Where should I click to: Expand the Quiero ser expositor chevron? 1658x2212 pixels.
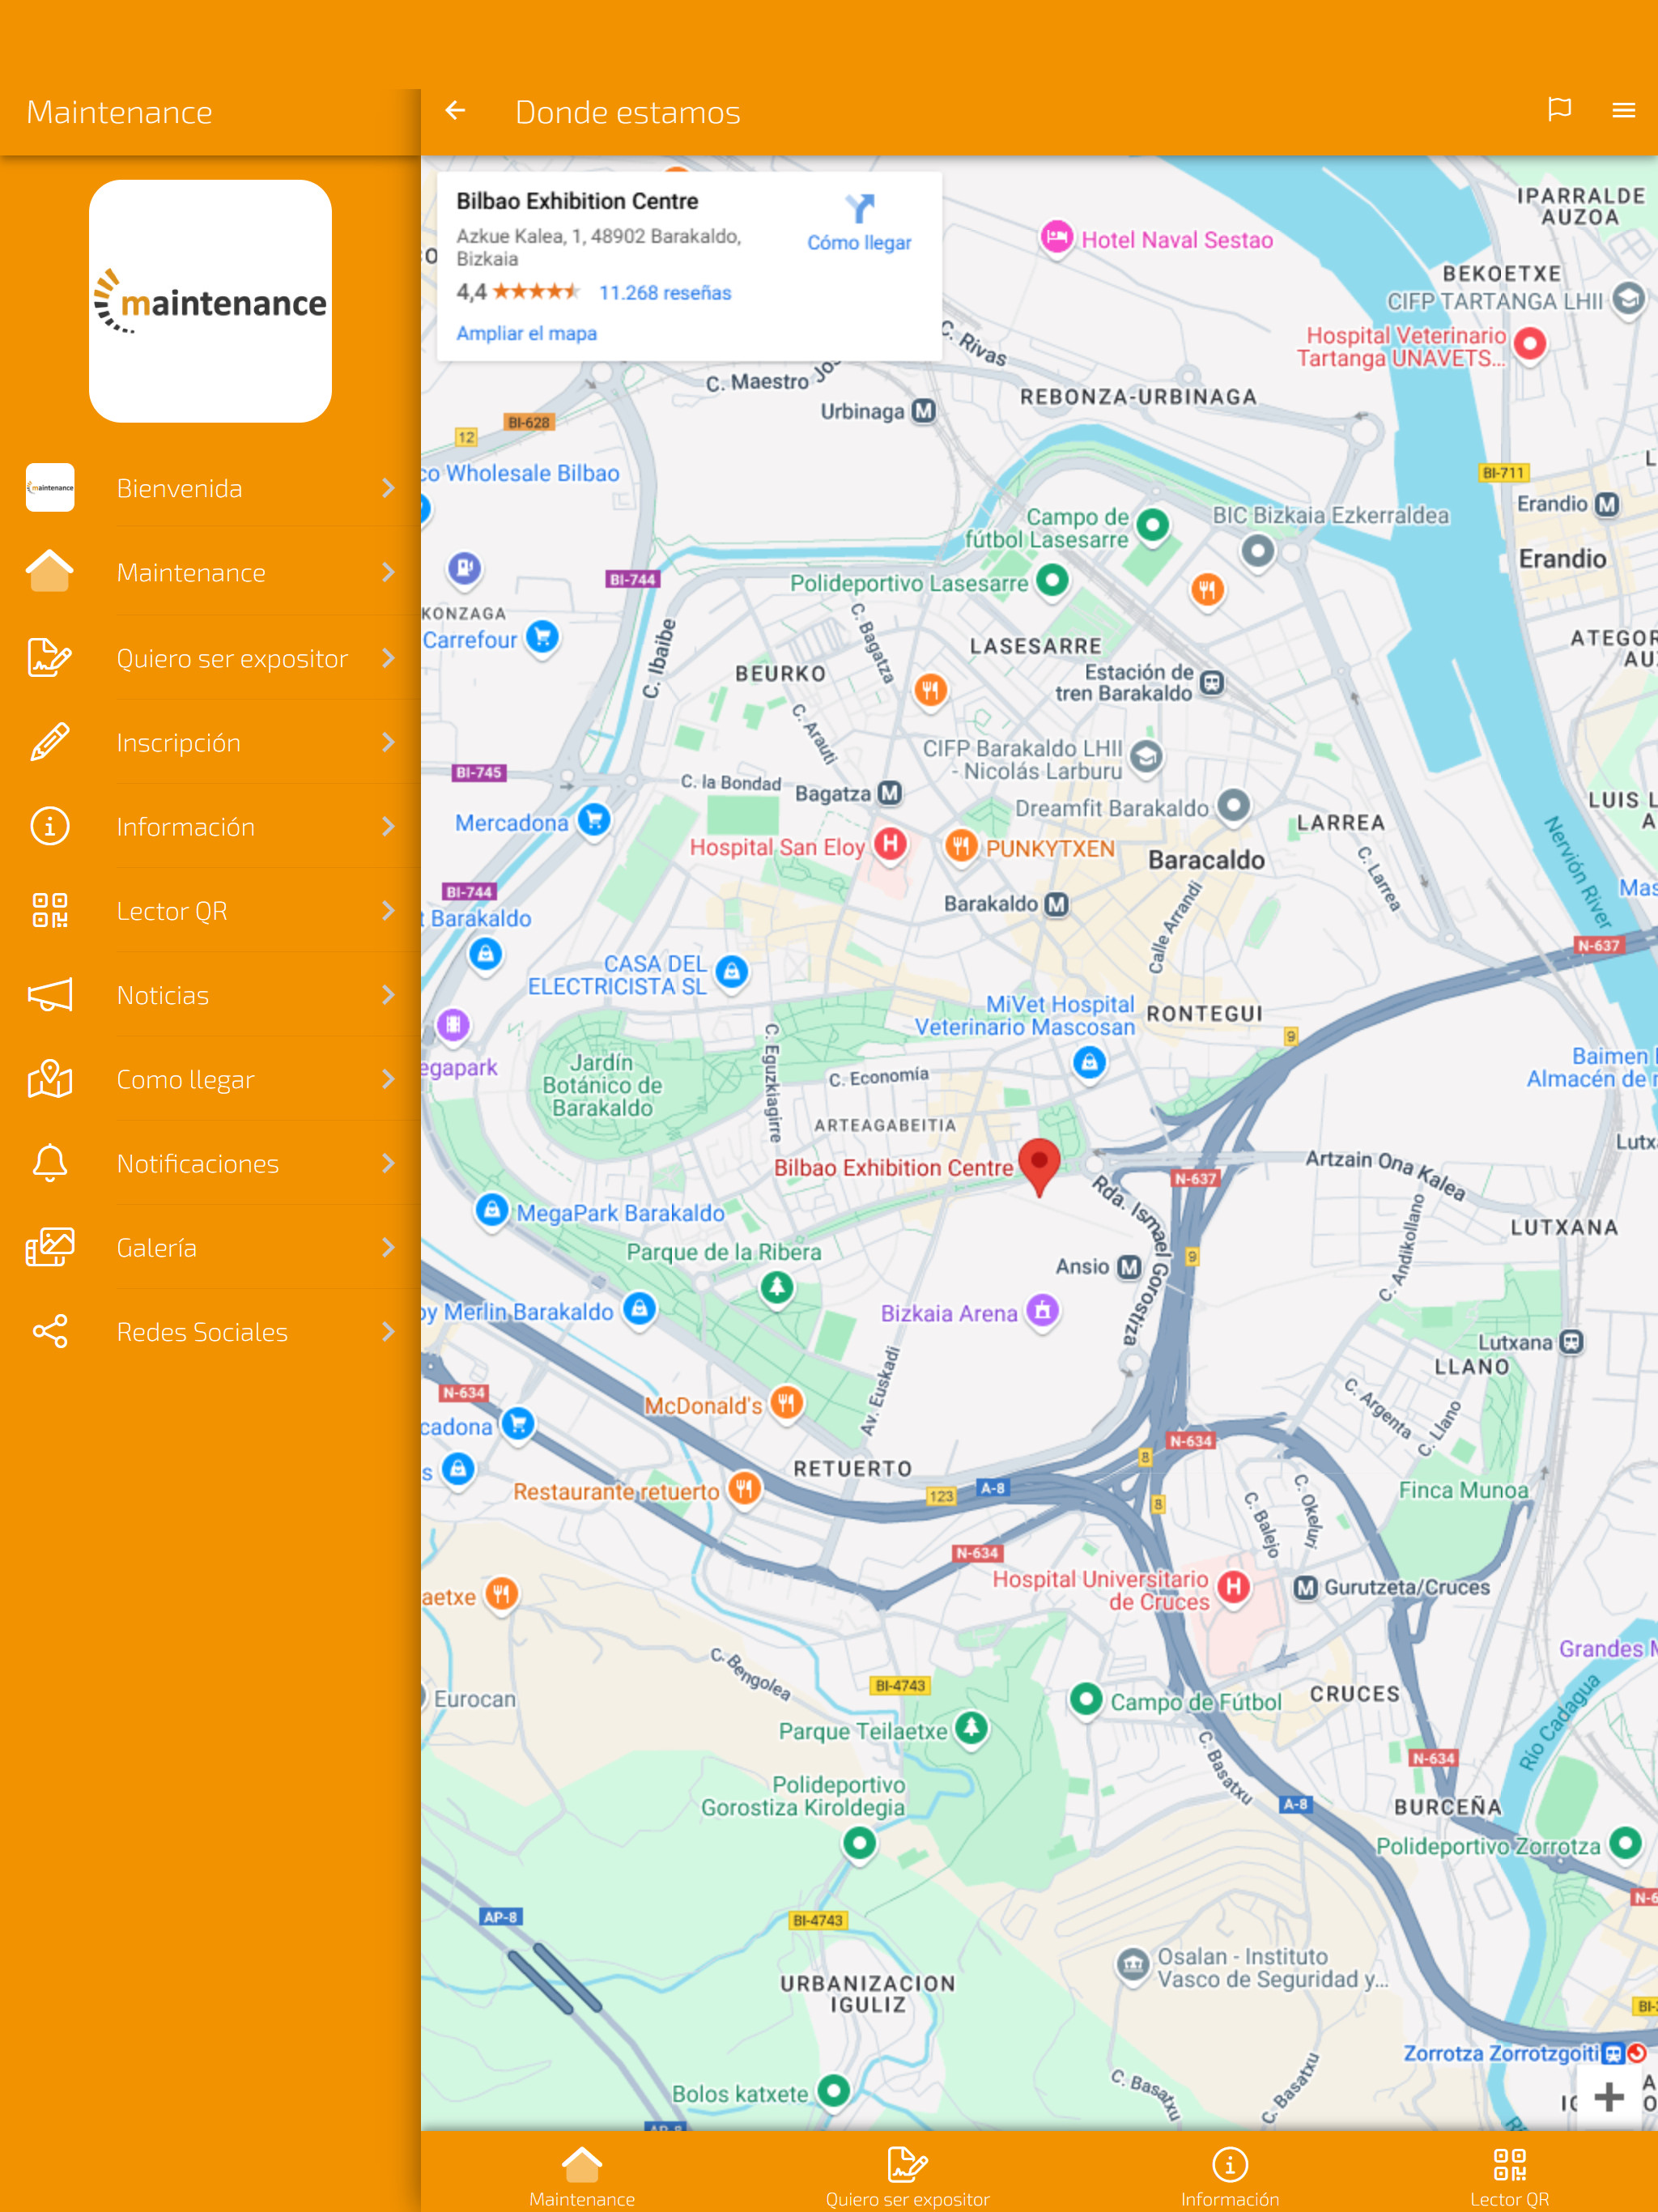tap(388, 657)
